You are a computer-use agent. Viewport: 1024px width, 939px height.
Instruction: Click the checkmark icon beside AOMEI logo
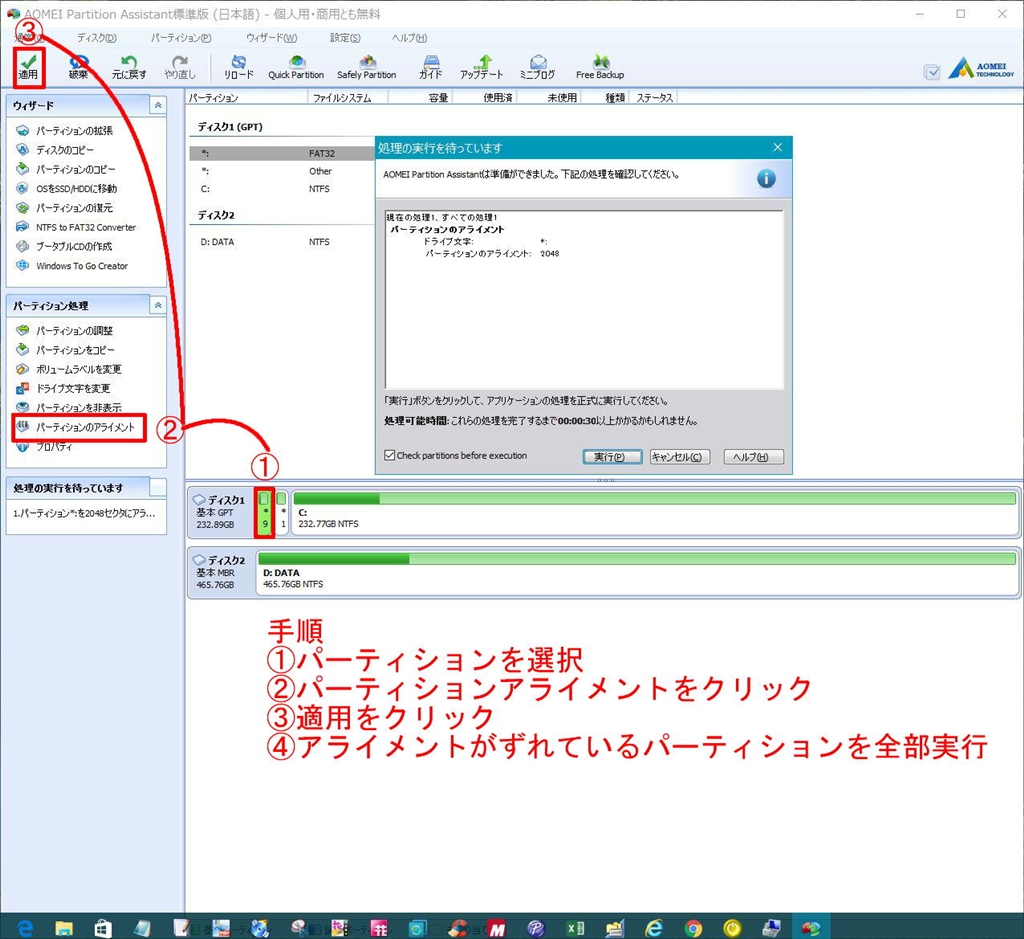(x=932, y=72)
